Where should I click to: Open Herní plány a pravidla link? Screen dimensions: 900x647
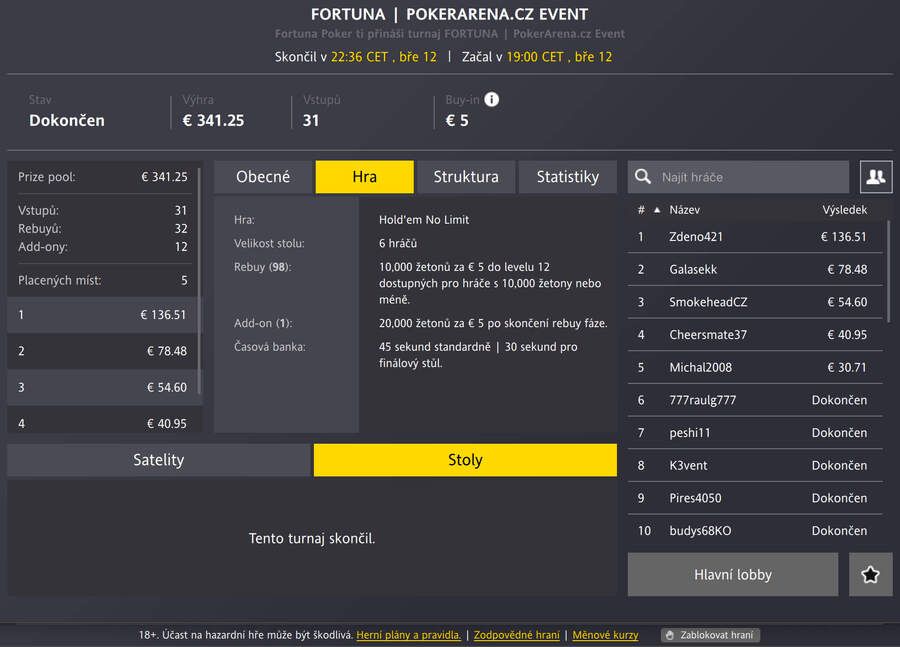coord(409,635)
